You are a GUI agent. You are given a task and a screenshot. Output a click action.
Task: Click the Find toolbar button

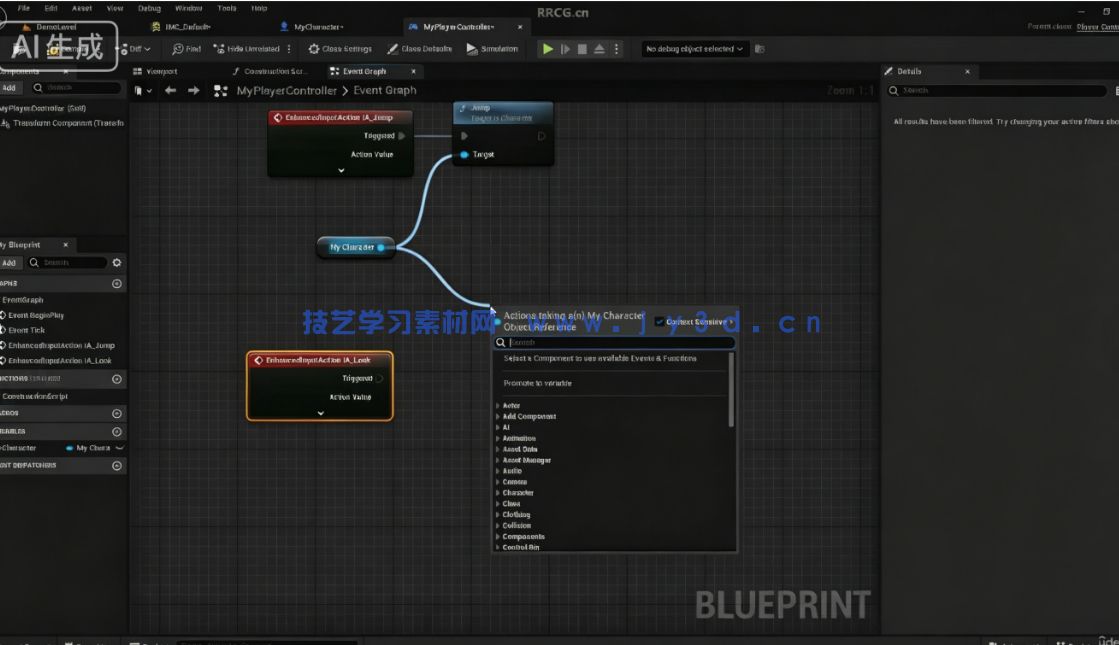[x=187, y=49]
